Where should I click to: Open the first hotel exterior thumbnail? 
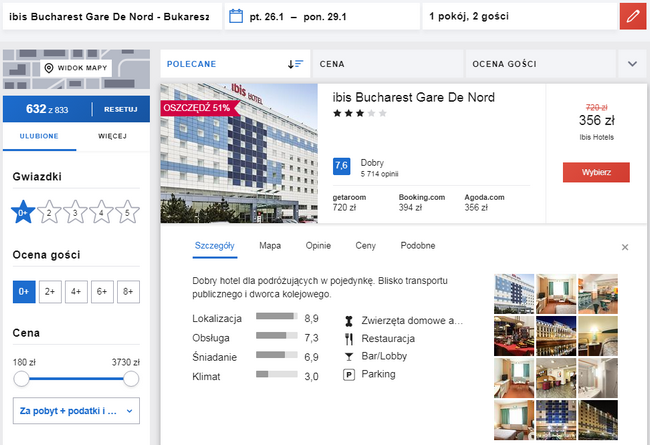pos(514,294)
